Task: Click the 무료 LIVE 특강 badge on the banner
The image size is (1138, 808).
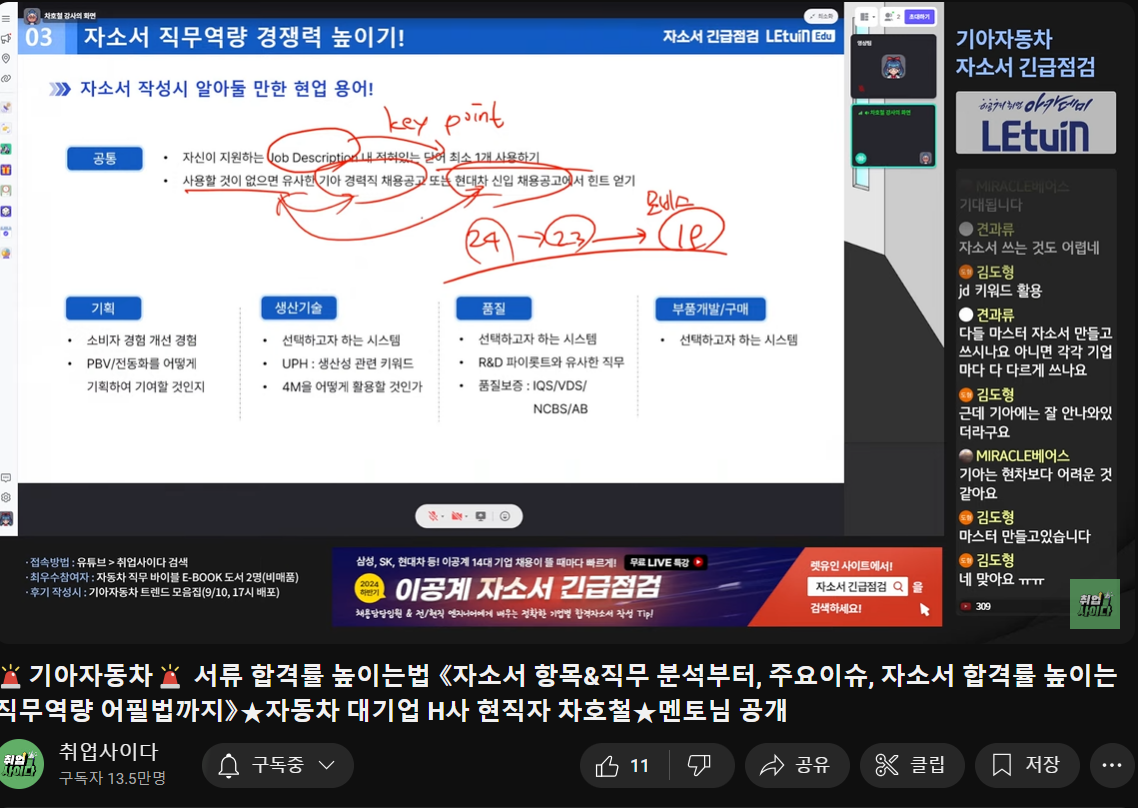Action: click(x=666, y=562)
